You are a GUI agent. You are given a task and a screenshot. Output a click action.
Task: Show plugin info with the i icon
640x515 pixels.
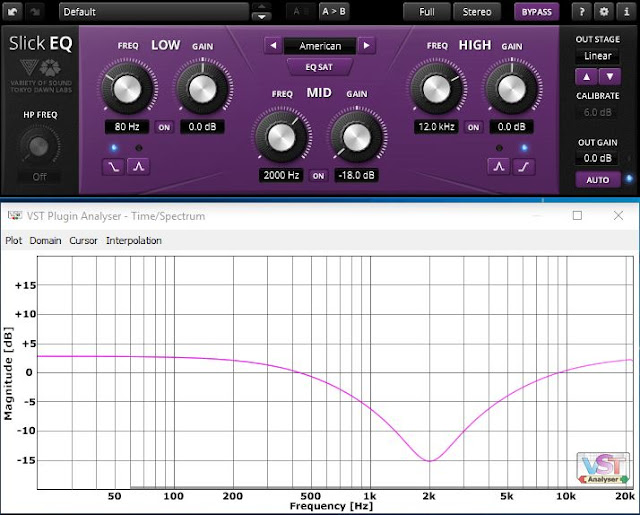[627, 12]
